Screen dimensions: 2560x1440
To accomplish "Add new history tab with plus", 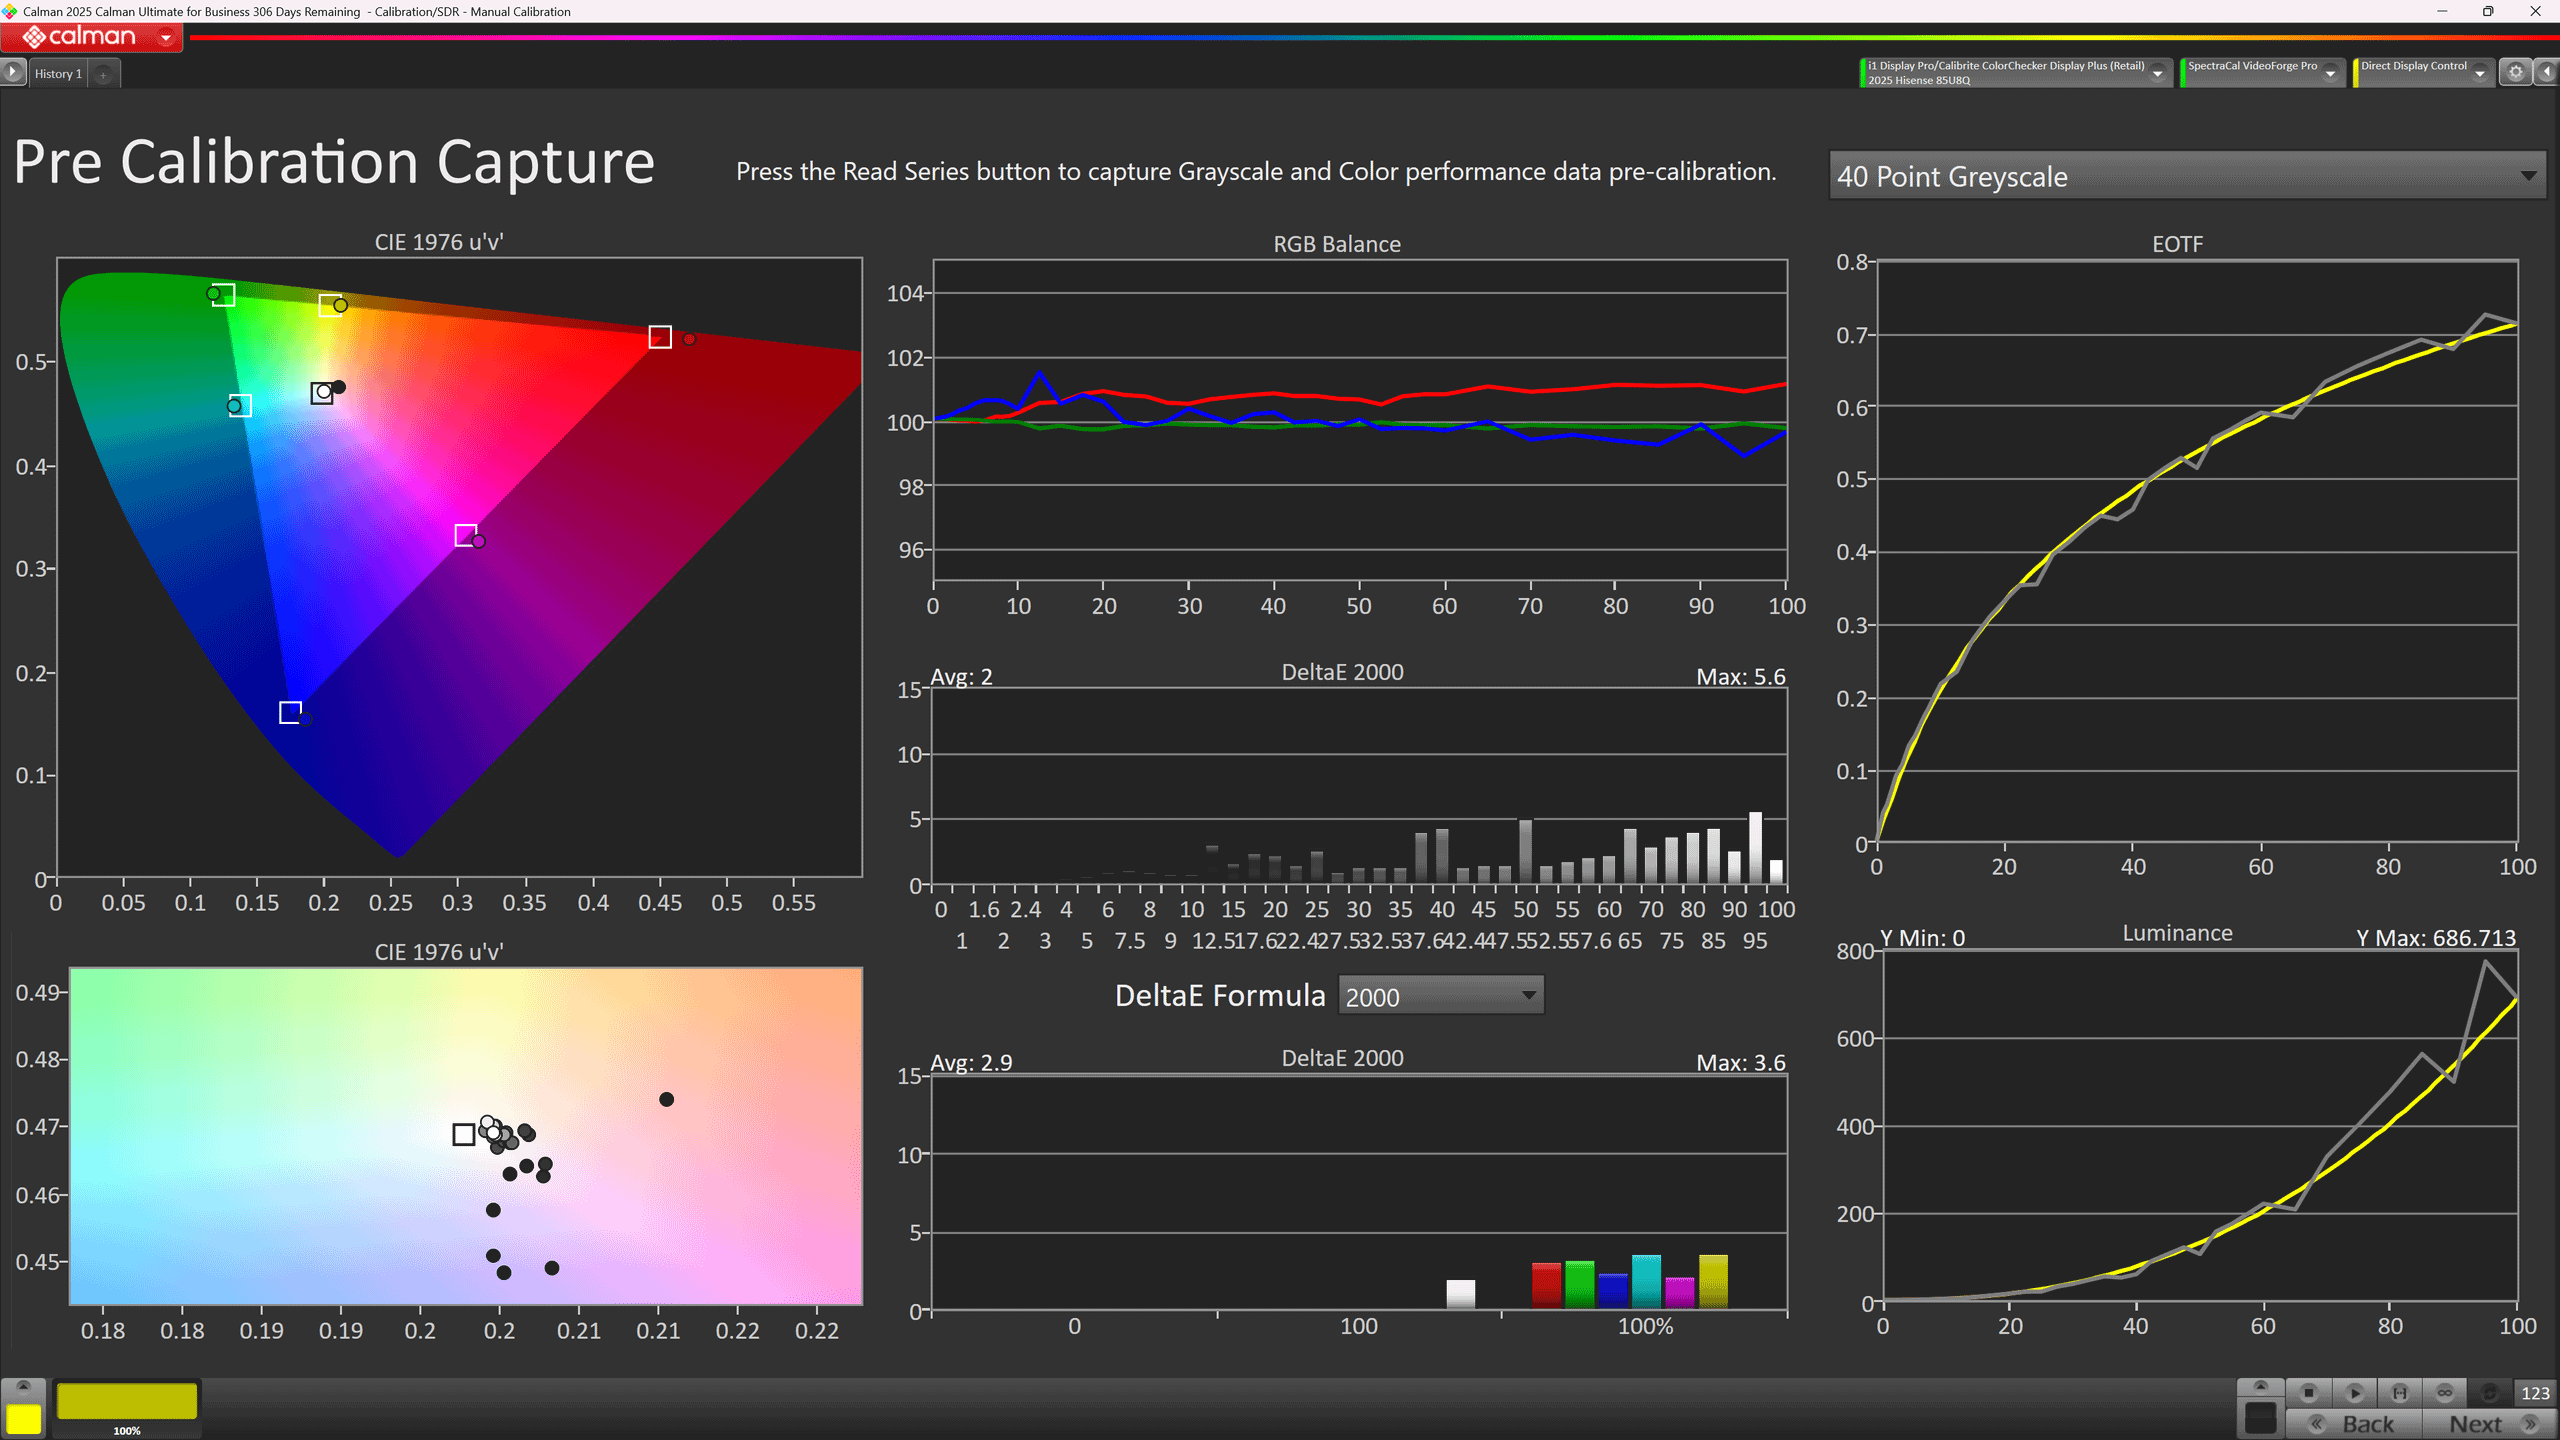I will [103, 74].
